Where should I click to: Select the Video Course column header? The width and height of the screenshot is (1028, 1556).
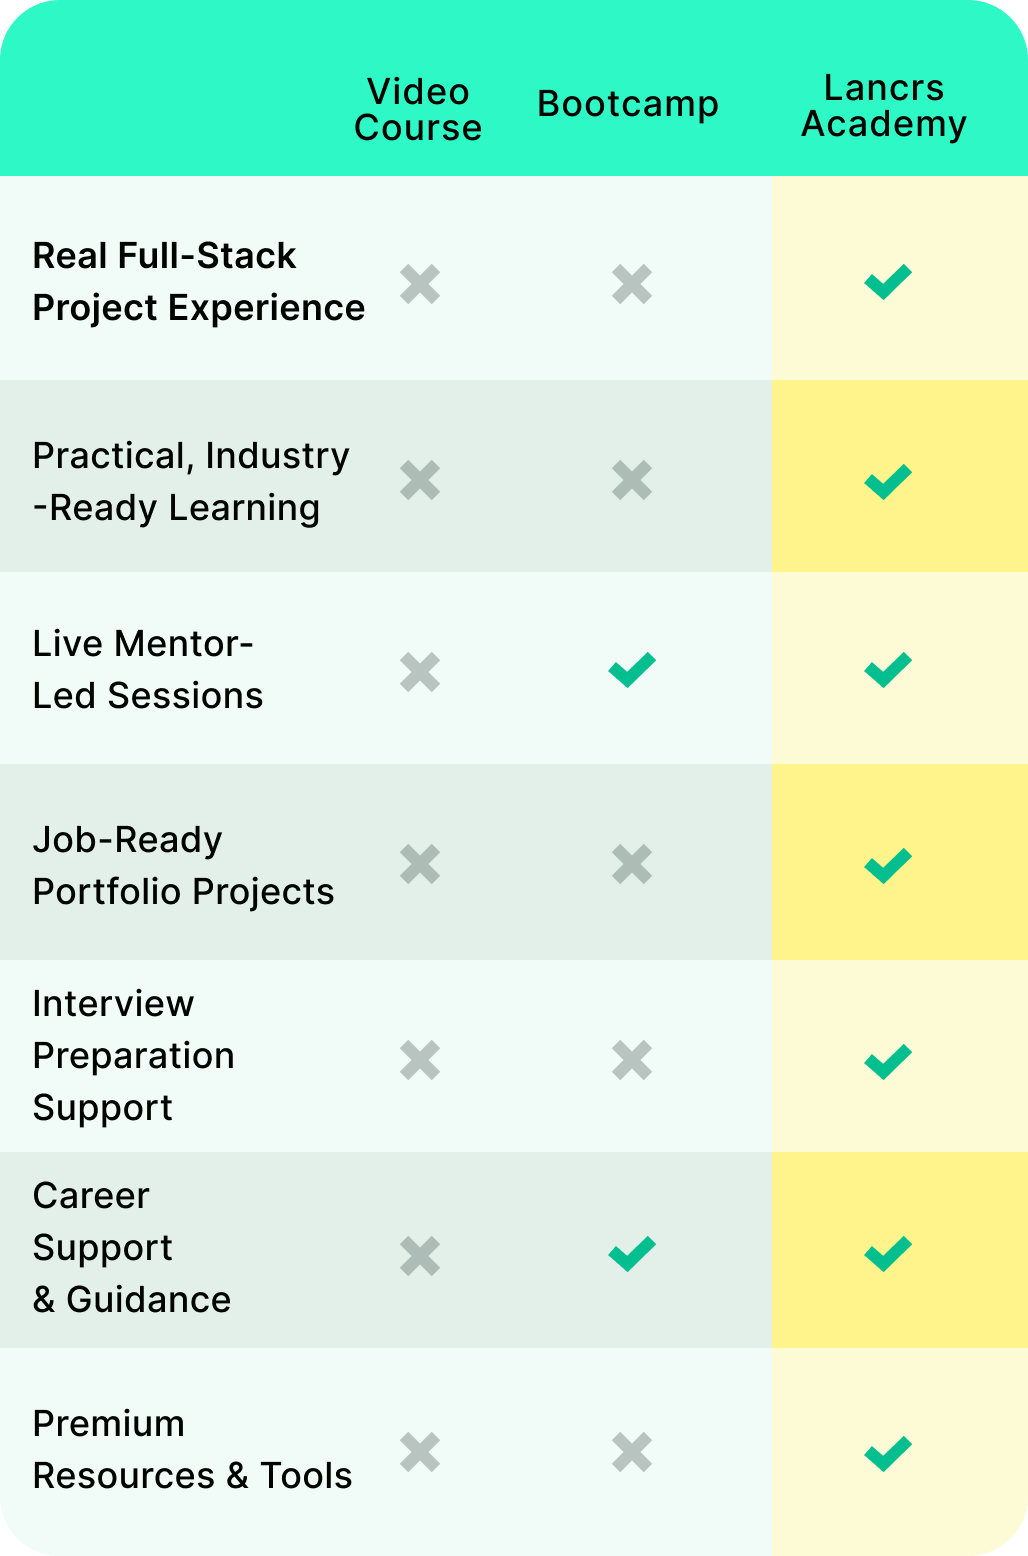418,110
